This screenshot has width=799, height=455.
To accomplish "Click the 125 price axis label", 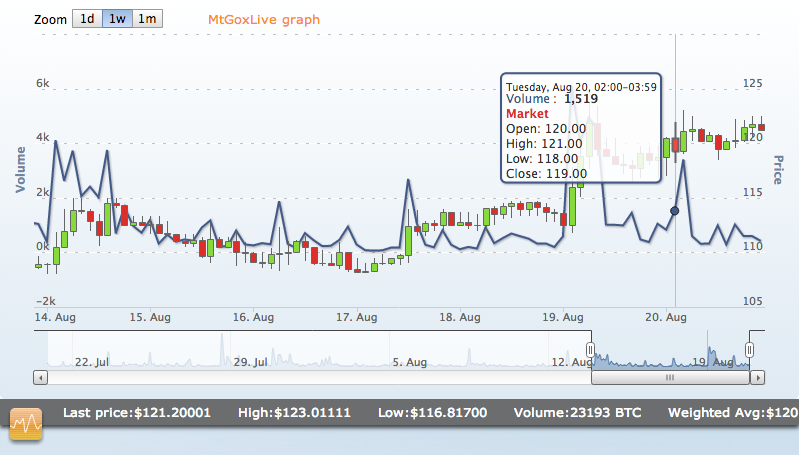I will pyautogui.click(x=753, y=83).
